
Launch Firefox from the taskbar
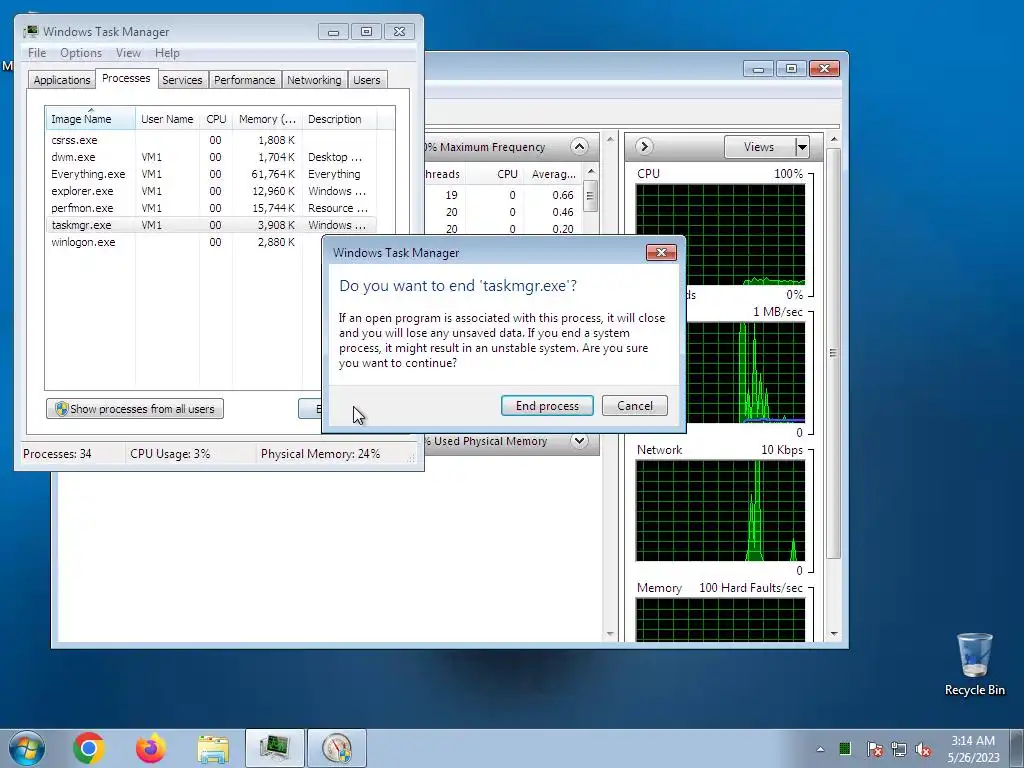click(151, 748)
